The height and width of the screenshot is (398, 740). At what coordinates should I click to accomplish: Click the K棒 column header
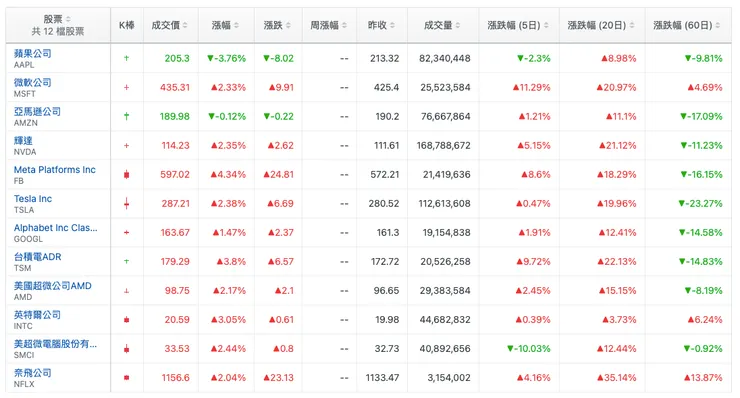tap(126, 25)
